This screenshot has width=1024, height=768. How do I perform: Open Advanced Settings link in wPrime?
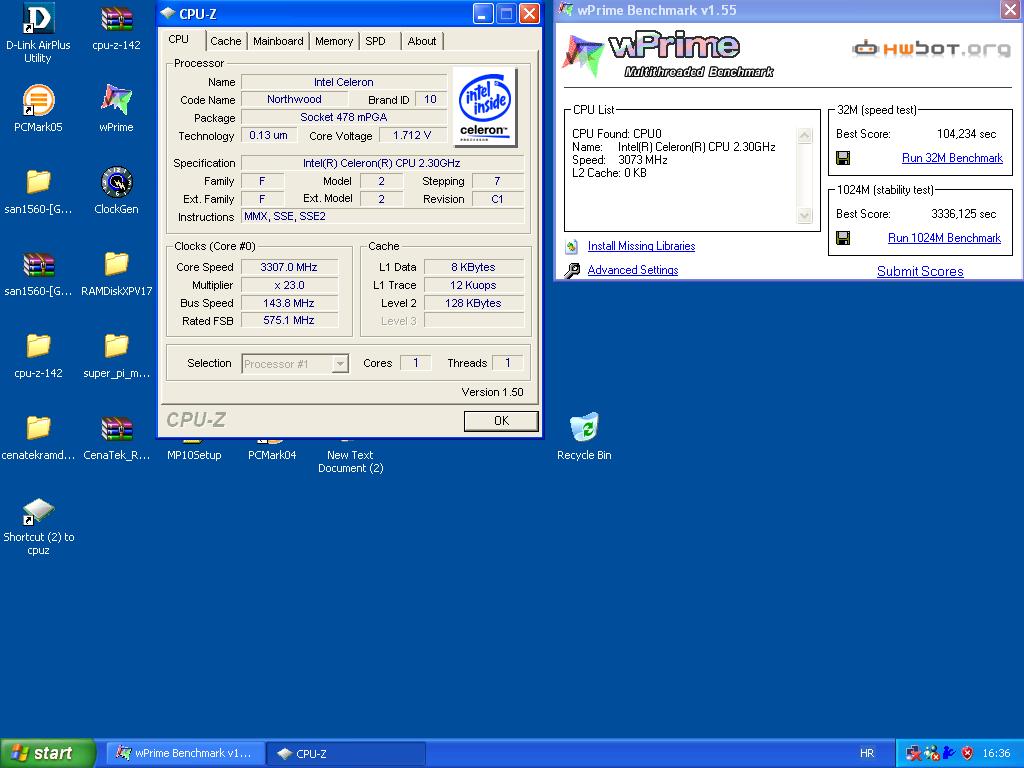click(x=632, y=270)
